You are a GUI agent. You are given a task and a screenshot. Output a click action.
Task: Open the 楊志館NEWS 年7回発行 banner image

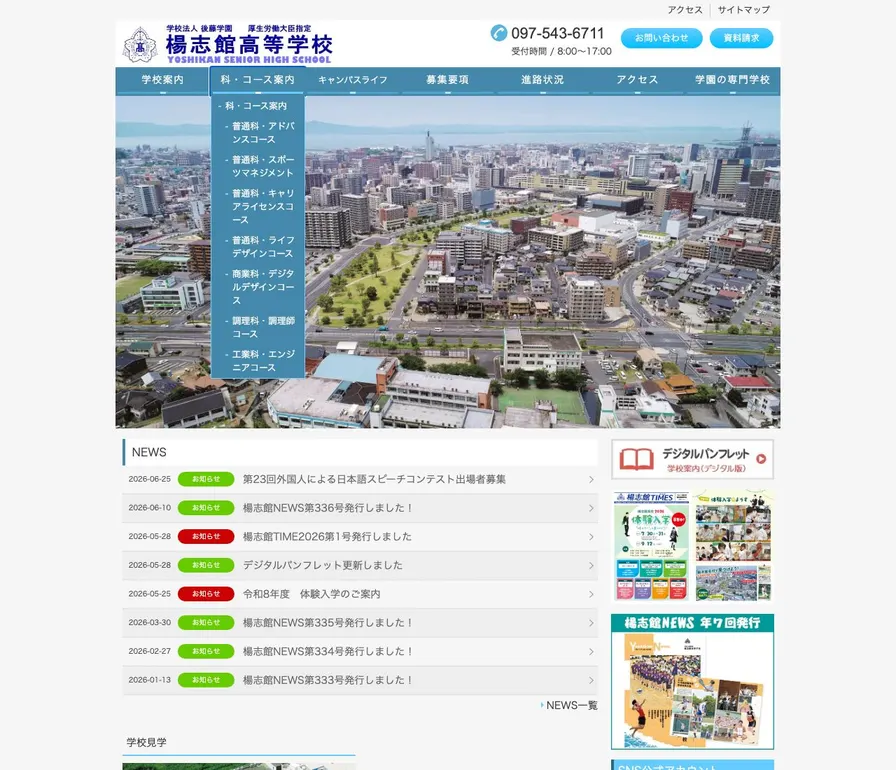(693, 681)
